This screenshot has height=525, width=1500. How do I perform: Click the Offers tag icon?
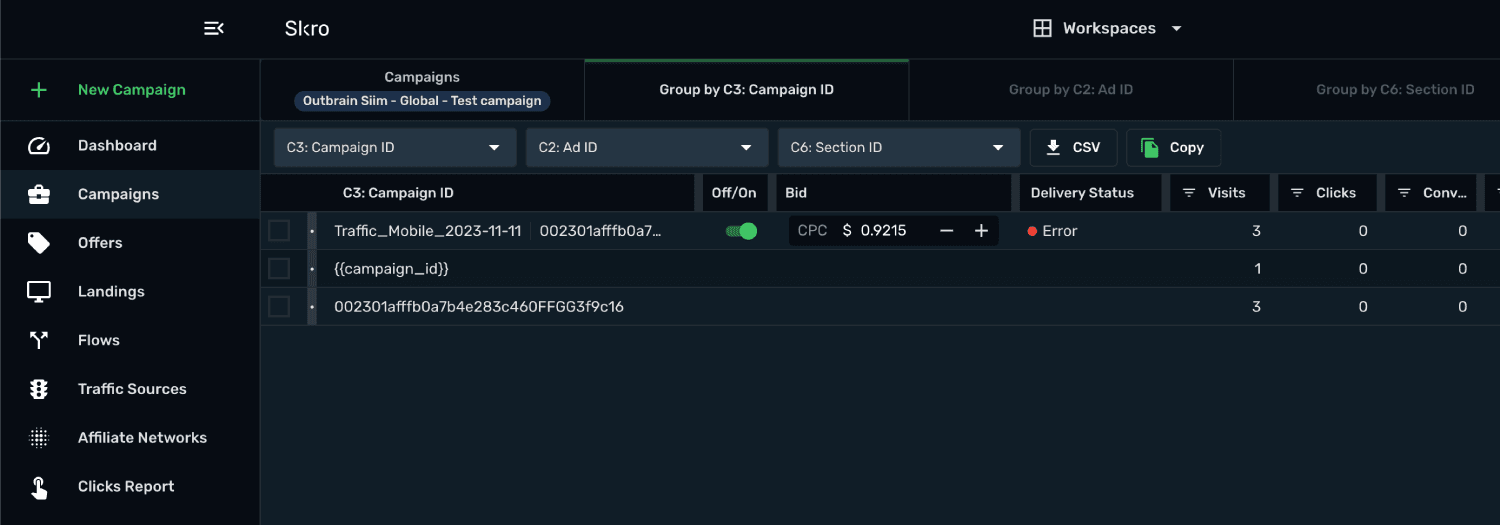[x=39, y=243]
